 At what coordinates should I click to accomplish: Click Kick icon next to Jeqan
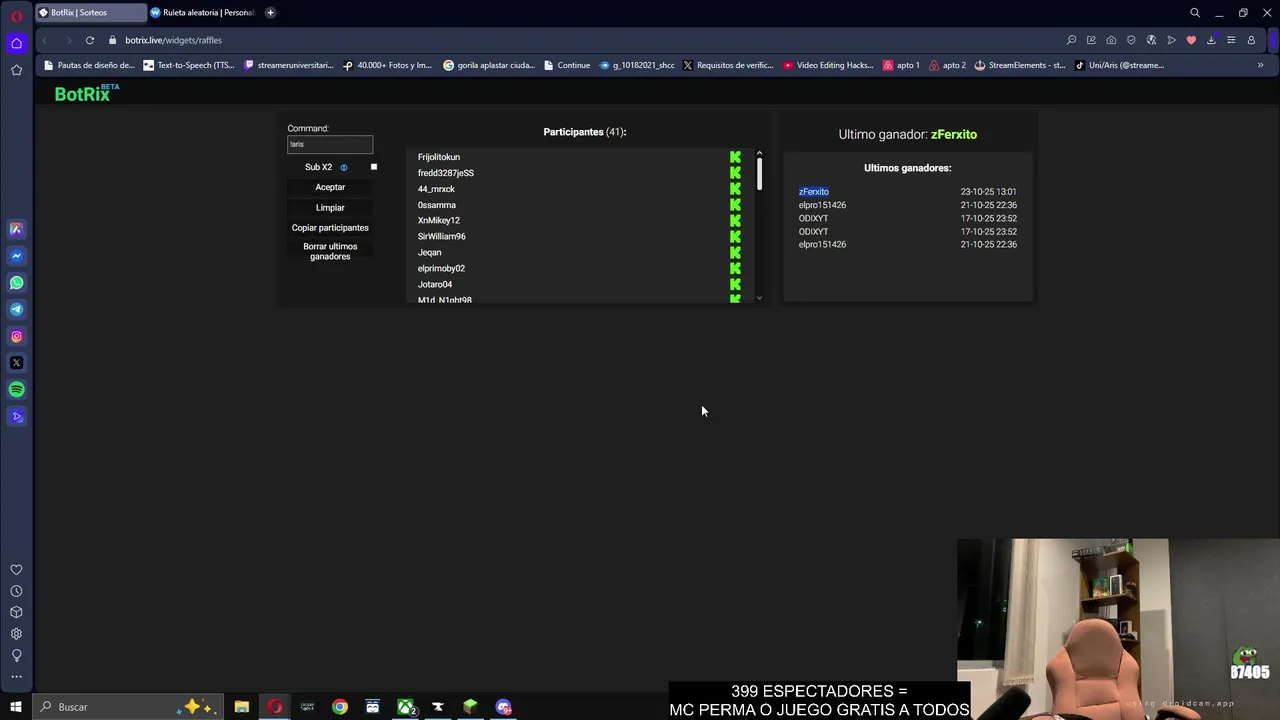(735, 253)
